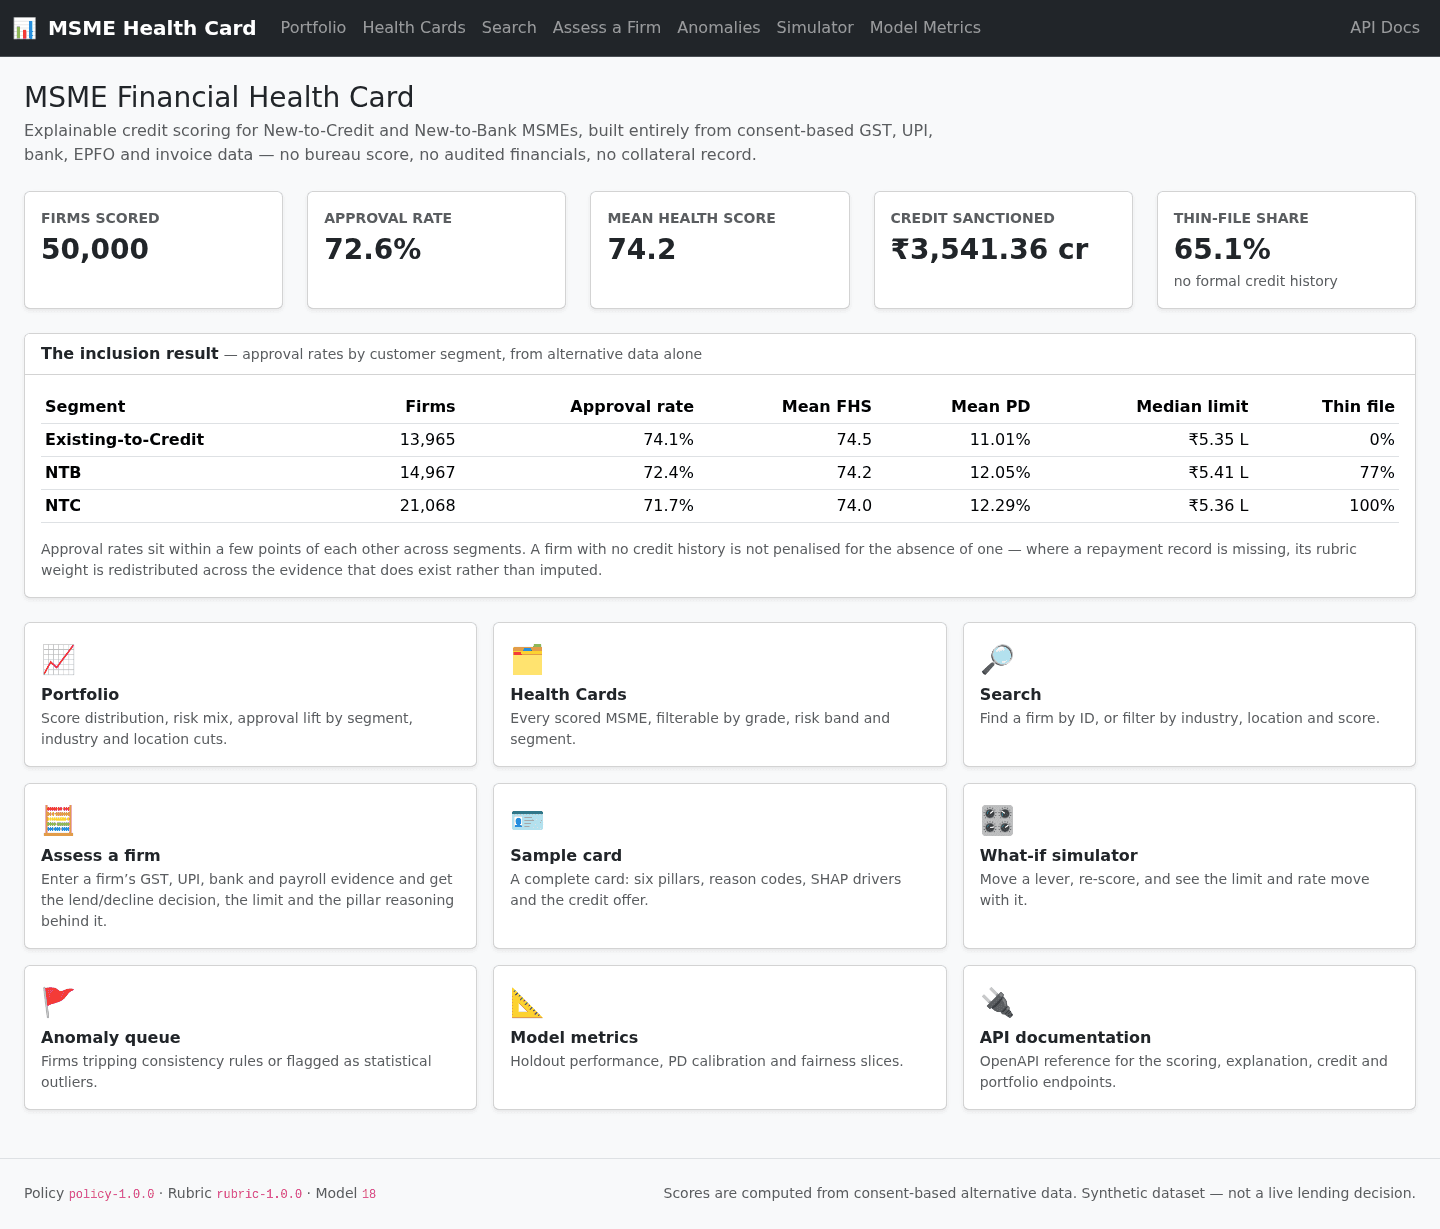This screenshot has height=1229, width=1440.
Task: Open the Model metrics card title
Action: pos(574,1037)
